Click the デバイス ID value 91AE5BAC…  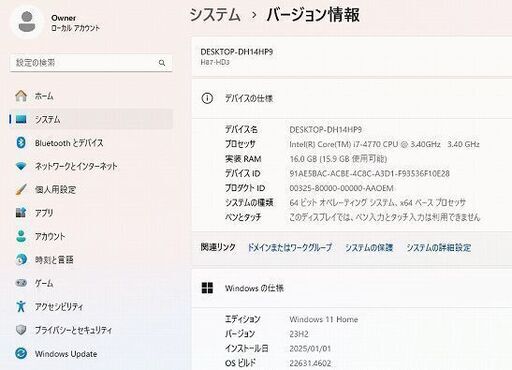pos(369,173)
